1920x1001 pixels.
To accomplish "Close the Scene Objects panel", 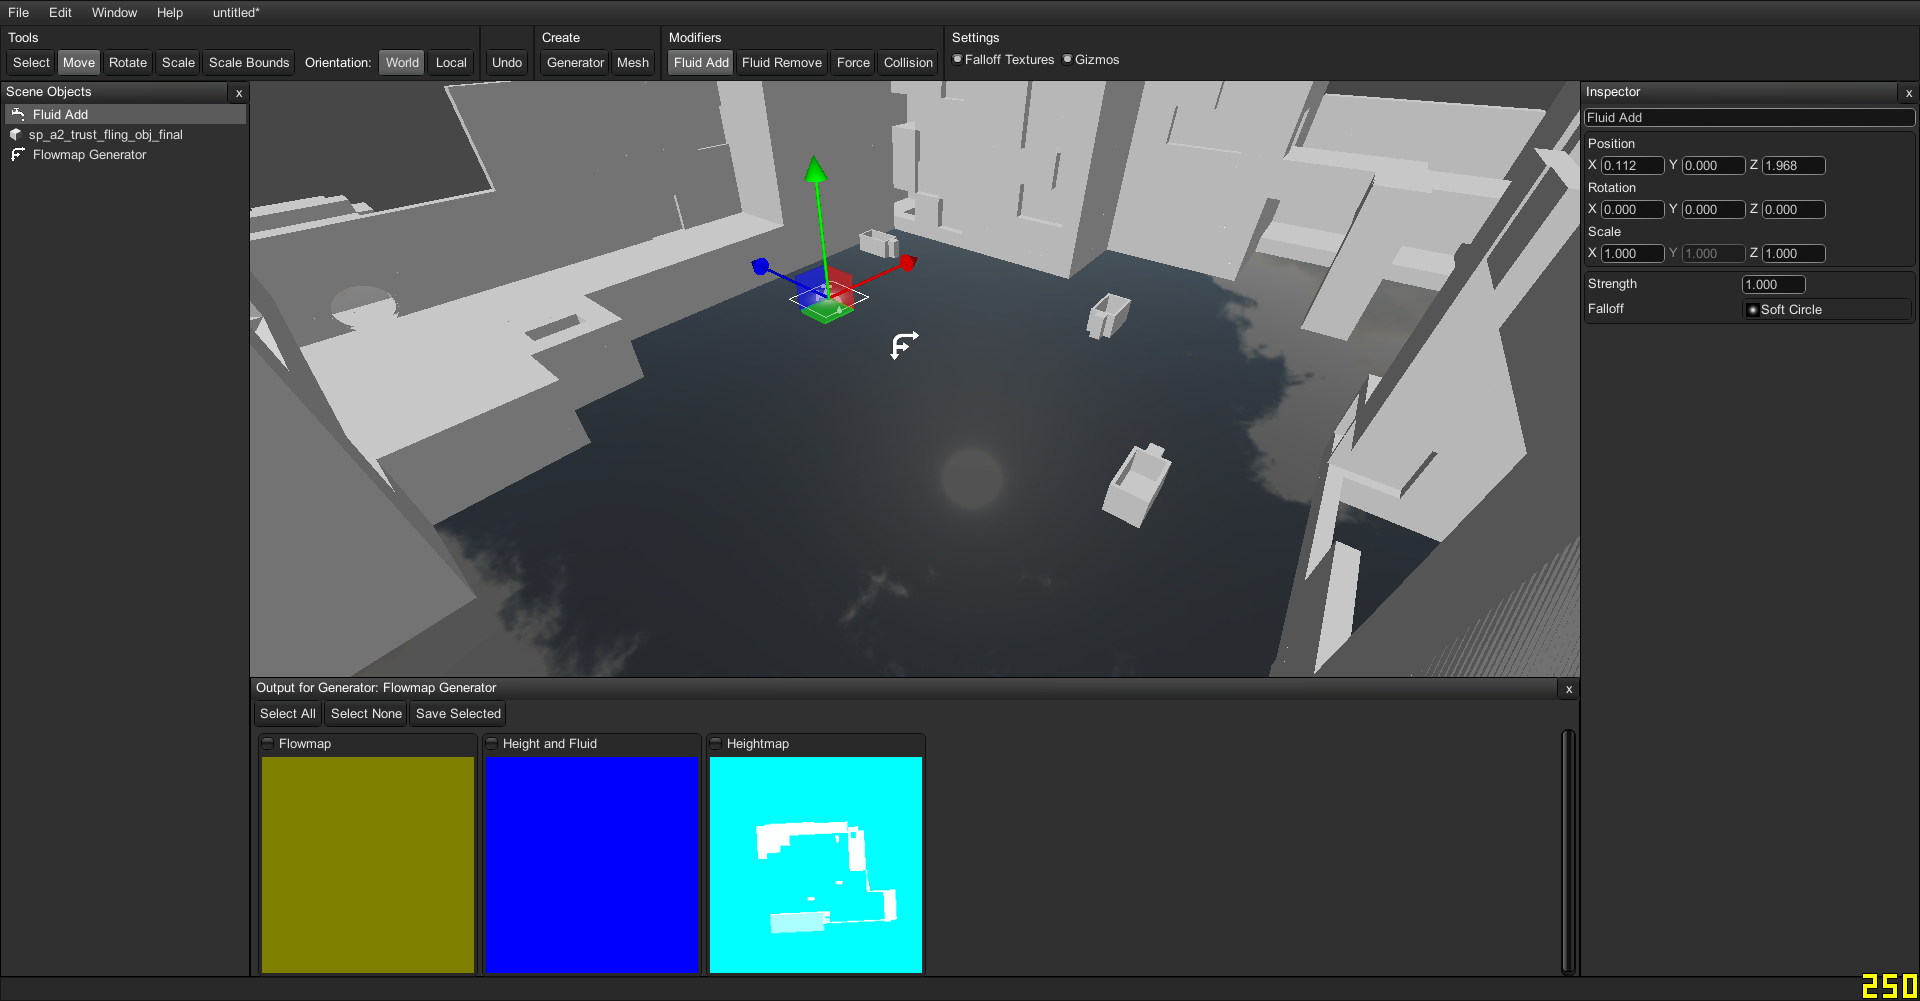I will pos(239,93).
